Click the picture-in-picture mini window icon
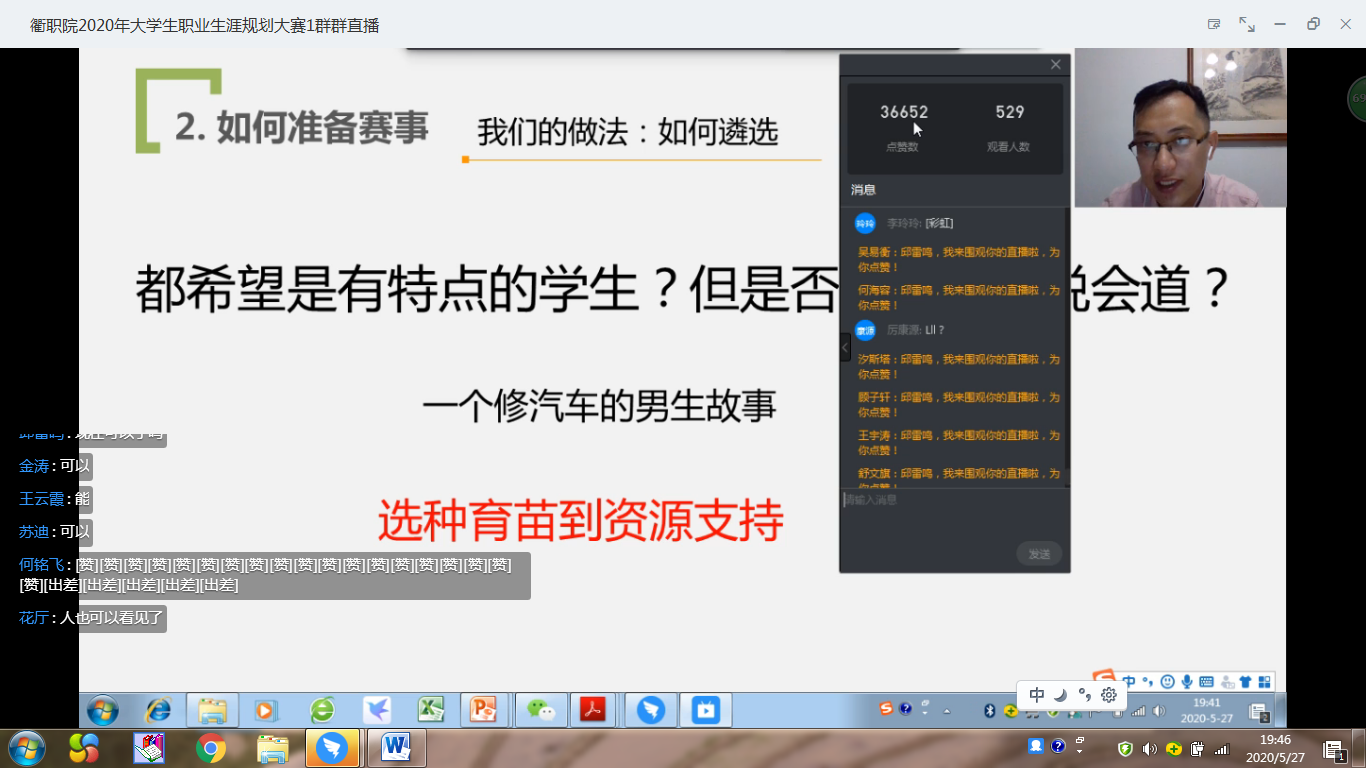The height and width of the screenshot is (768, 1366). [x=1214, y=24]
